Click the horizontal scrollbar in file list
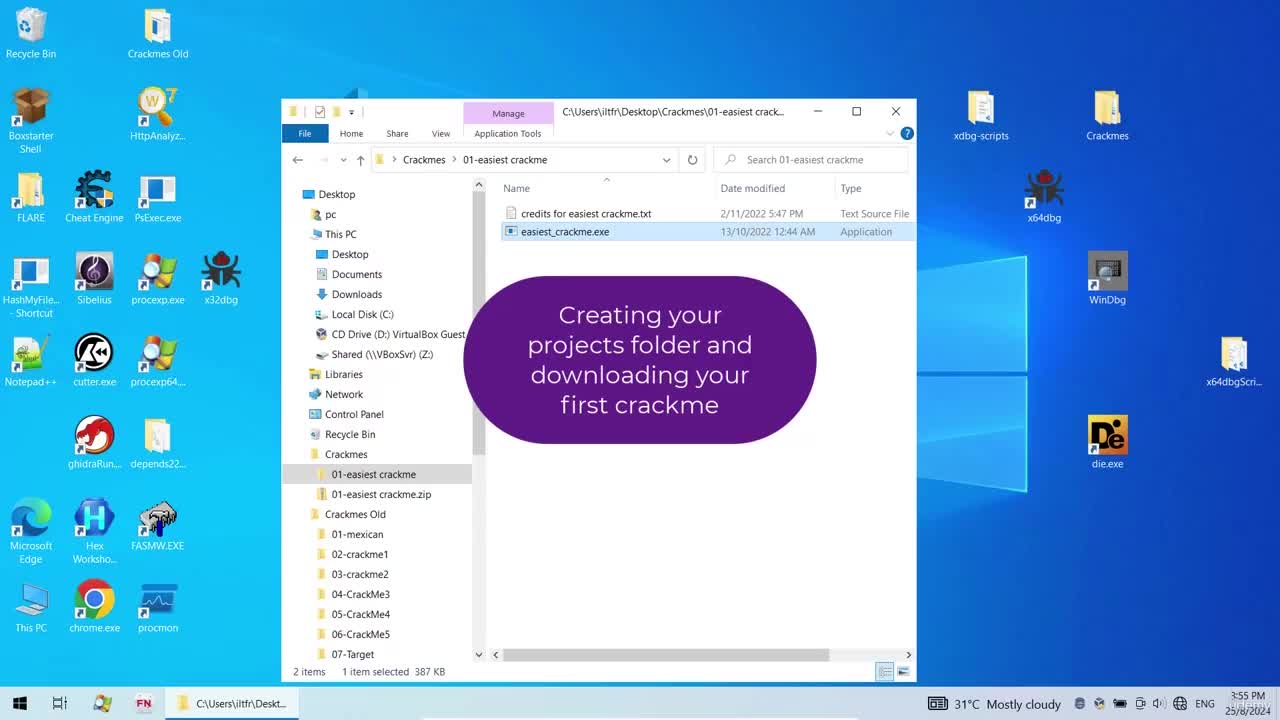The image size is (1280, 720). (x=666, y=655)
